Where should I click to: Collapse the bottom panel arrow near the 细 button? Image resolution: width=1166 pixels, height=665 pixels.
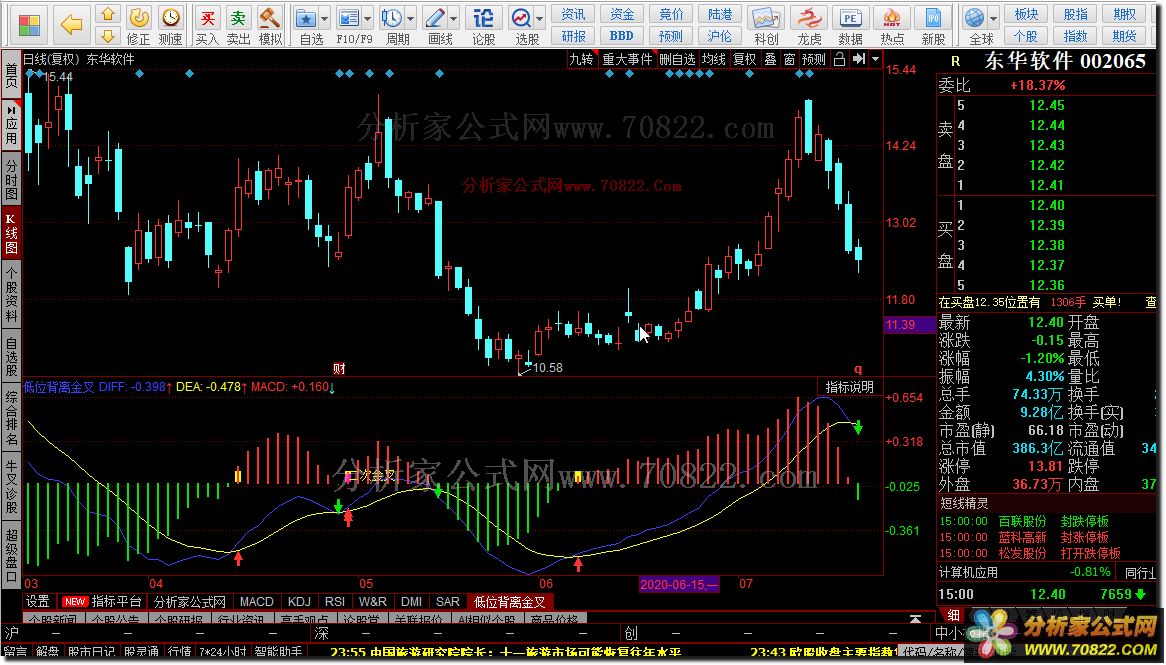tap(915, 618)
